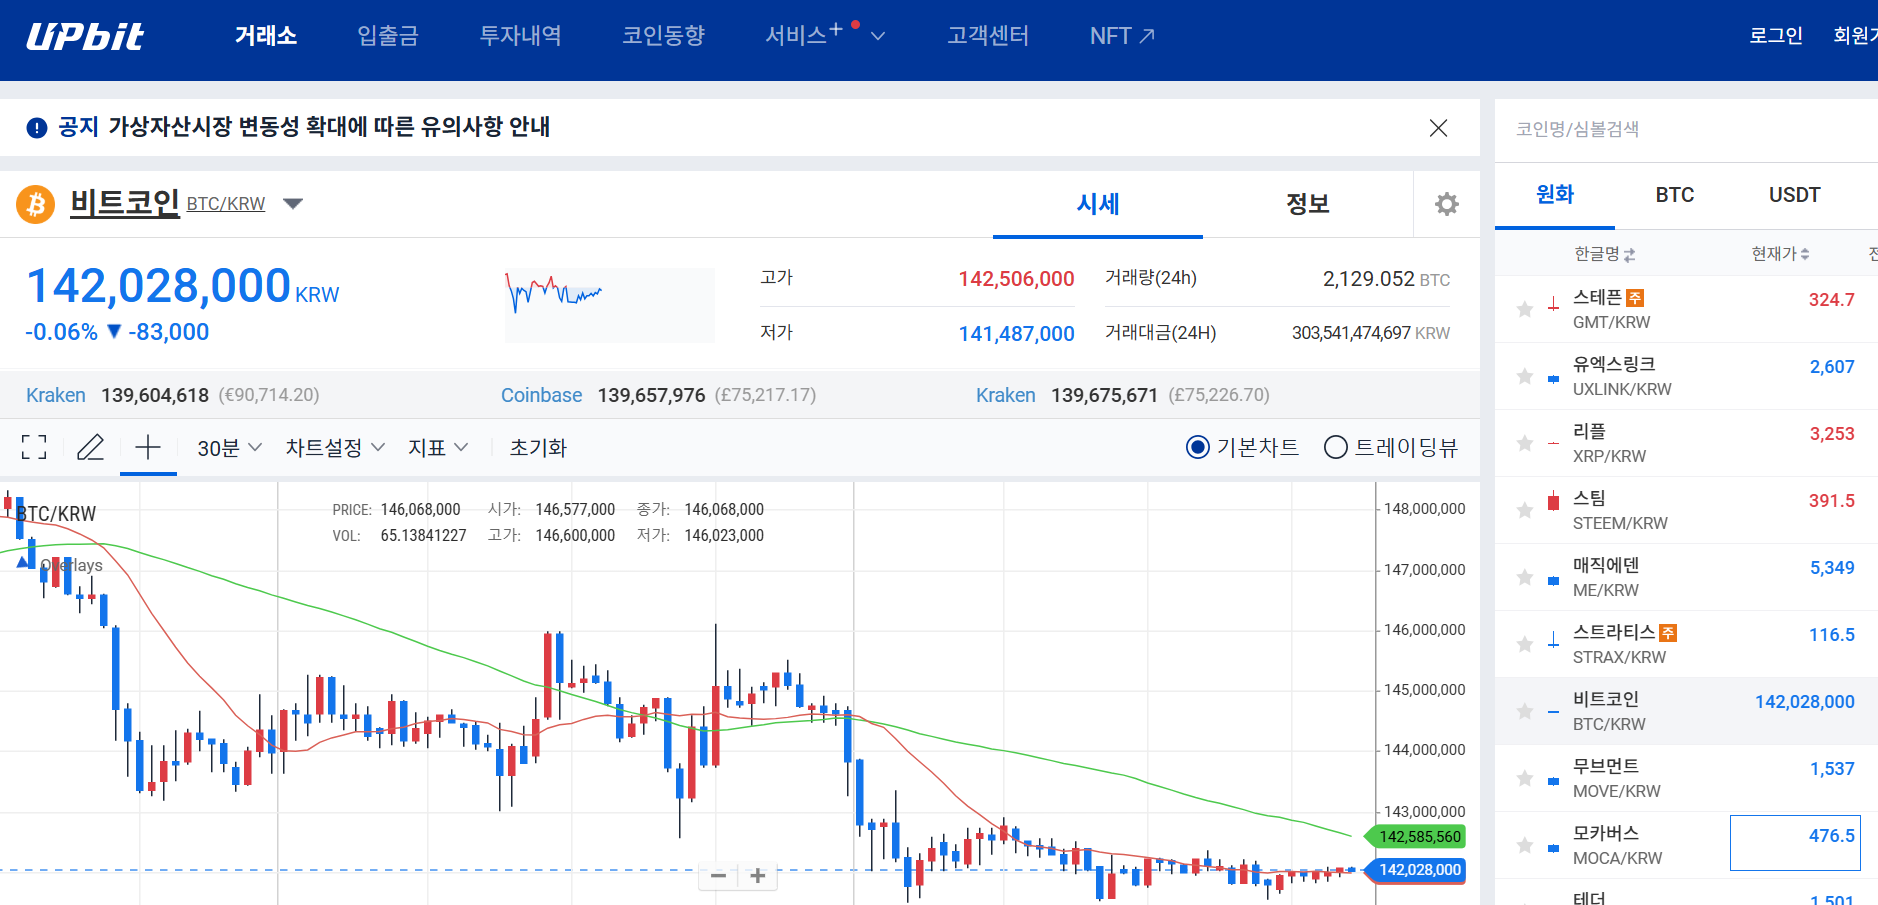This screenshot has height=905, width=1878.
Task: Click the 초기화 reset button
Action: coord(538,448)
